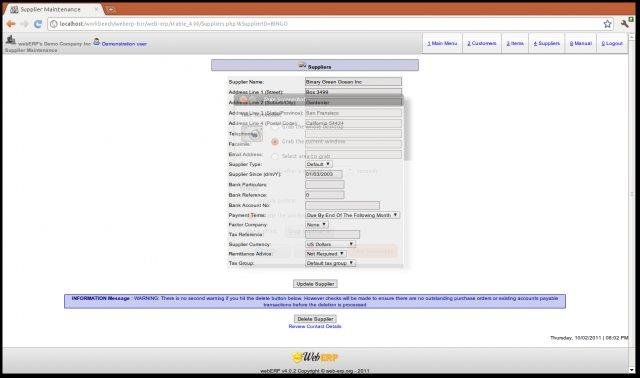Open the browser wrench settings menu
This screenshot has width=640, height=378.
coord(624,24)
